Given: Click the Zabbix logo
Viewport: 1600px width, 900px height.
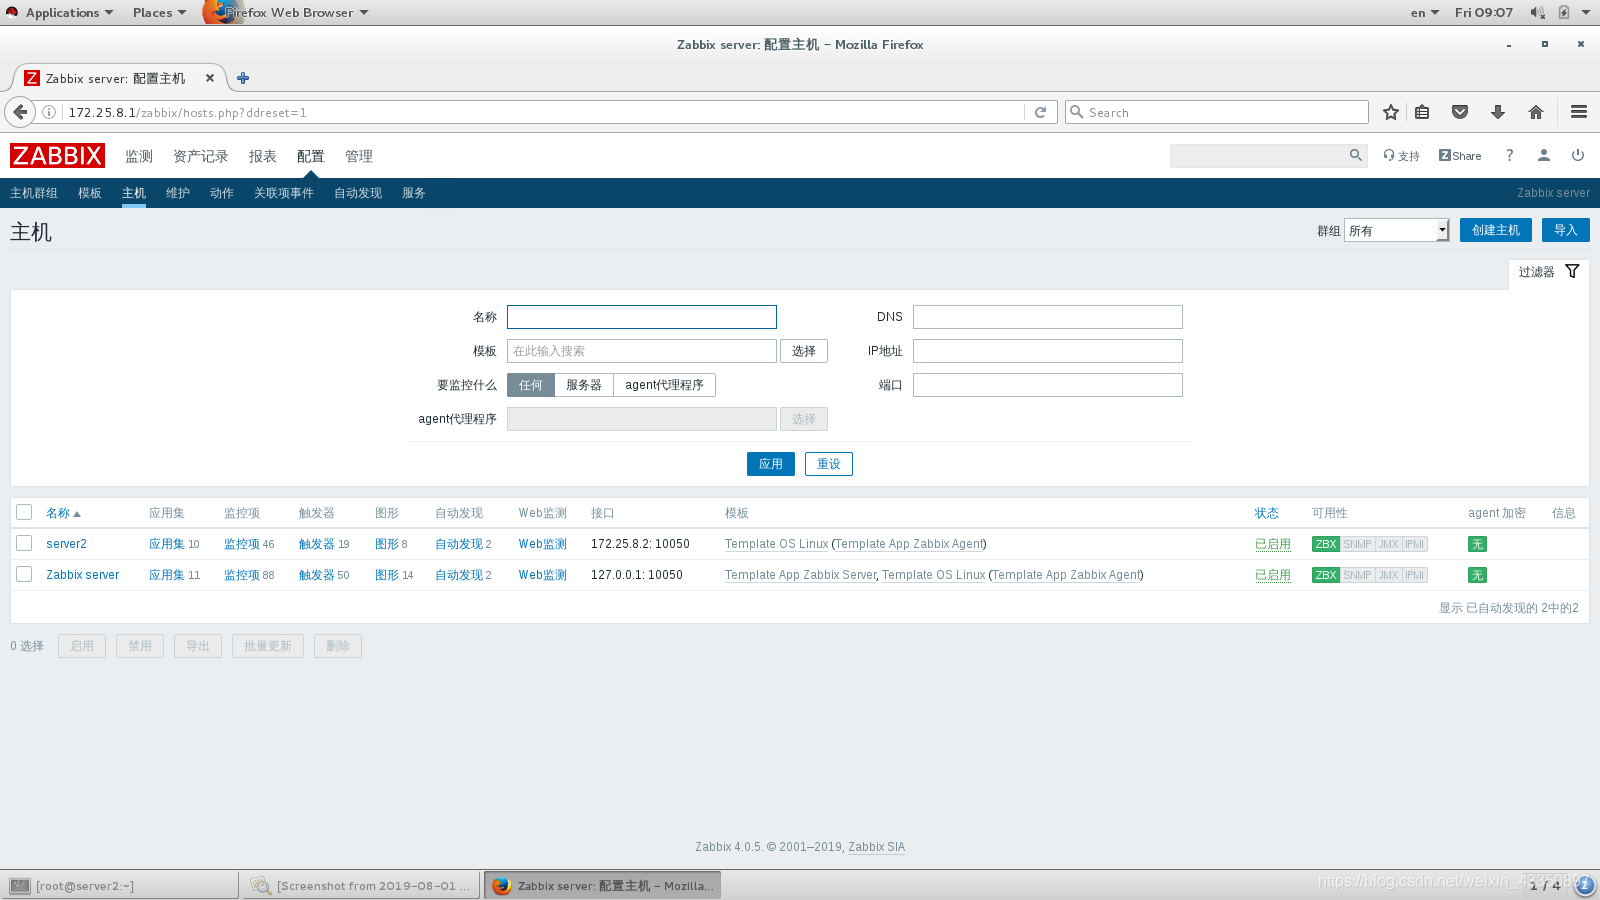Looking at the screenshot, I should [x=57, y=156].
